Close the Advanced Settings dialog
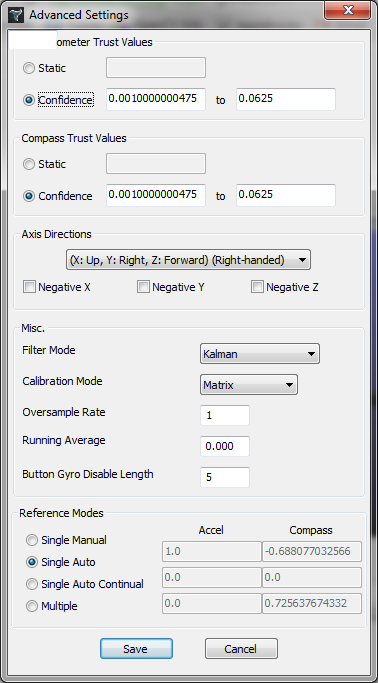This screenshot has width=378, height=683. pyautogui.click(x=348, y=10)
